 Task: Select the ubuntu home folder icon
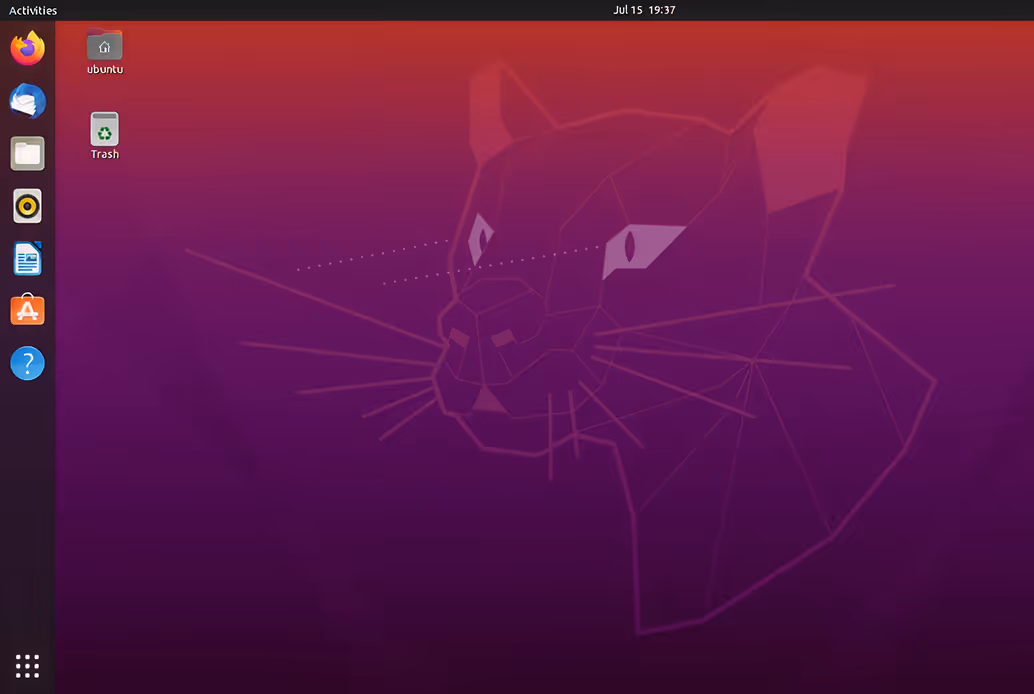click(x=104, y=45)
